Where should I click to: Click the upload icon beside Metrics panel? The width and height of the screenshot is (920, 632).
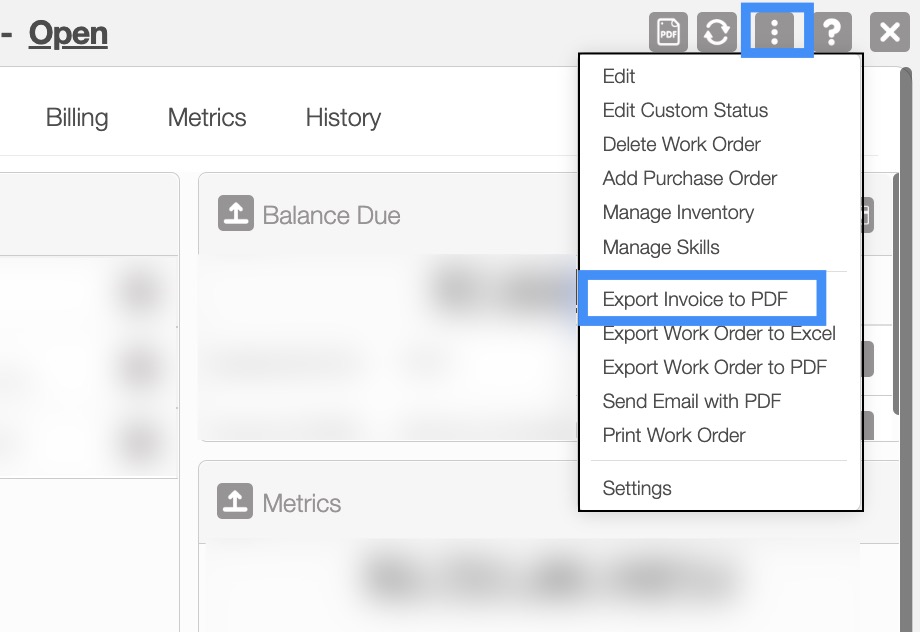tap(236, 502)
